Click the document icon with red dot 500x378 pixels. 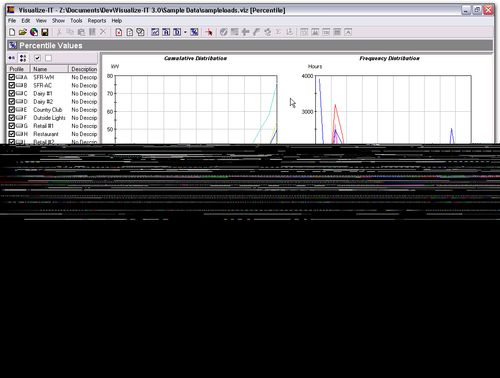[x=119, y=32]
